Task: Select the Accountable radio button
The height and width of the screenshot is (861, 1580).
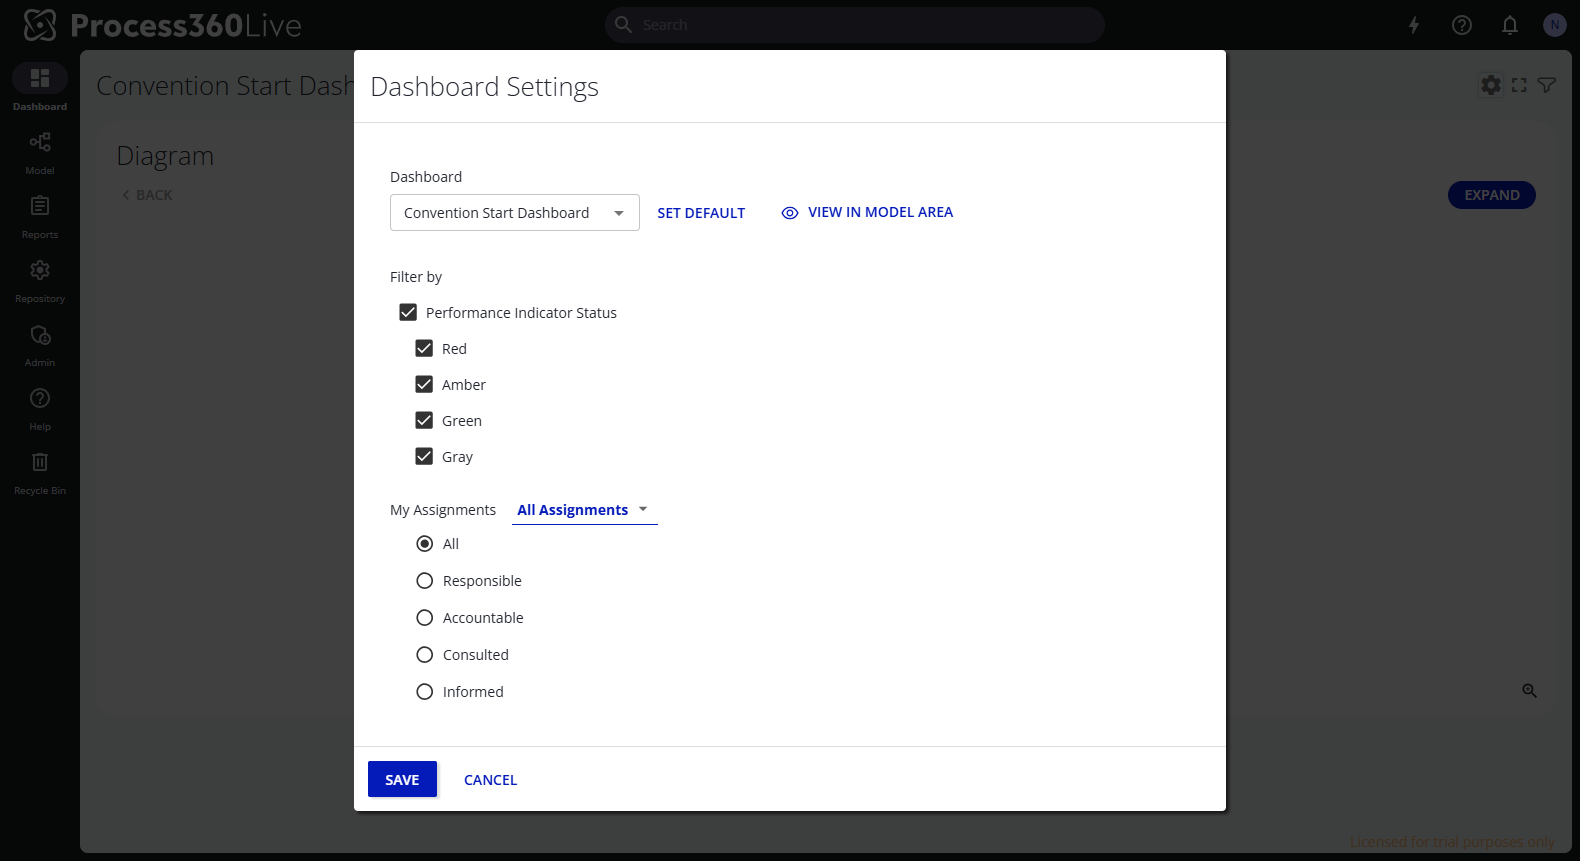Action: coord(425,618)
